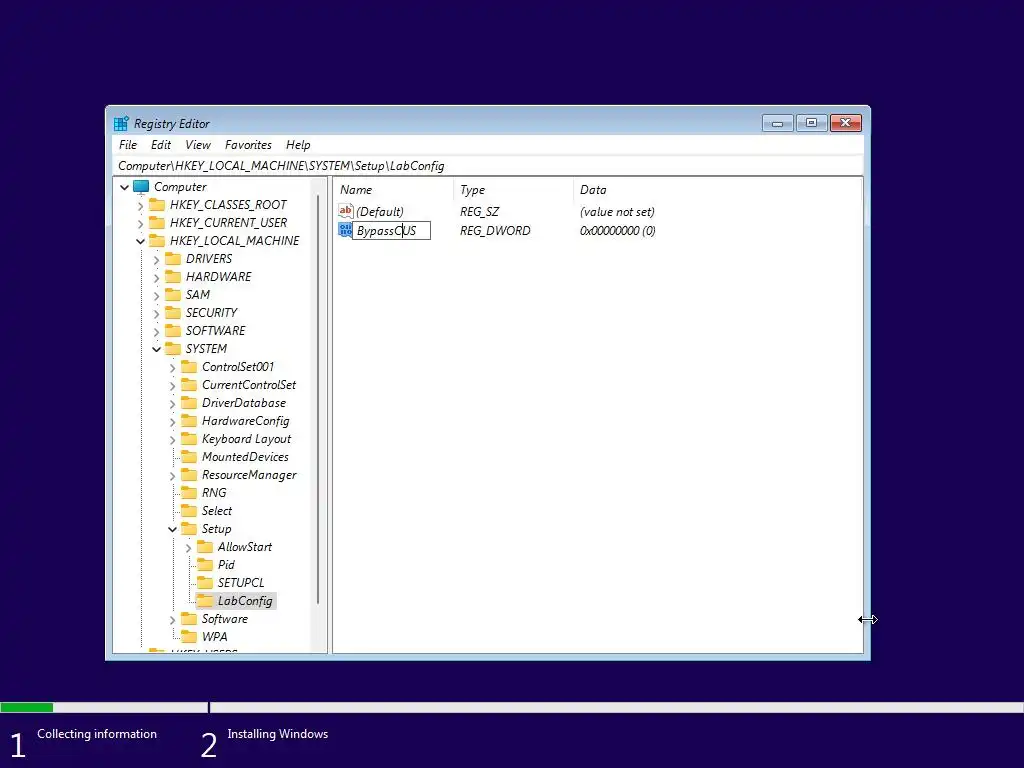The height and width of the screenshot is (768, 1024).
Task: Click the CurrentControlSet folder icon
Action: coord(189,385)
